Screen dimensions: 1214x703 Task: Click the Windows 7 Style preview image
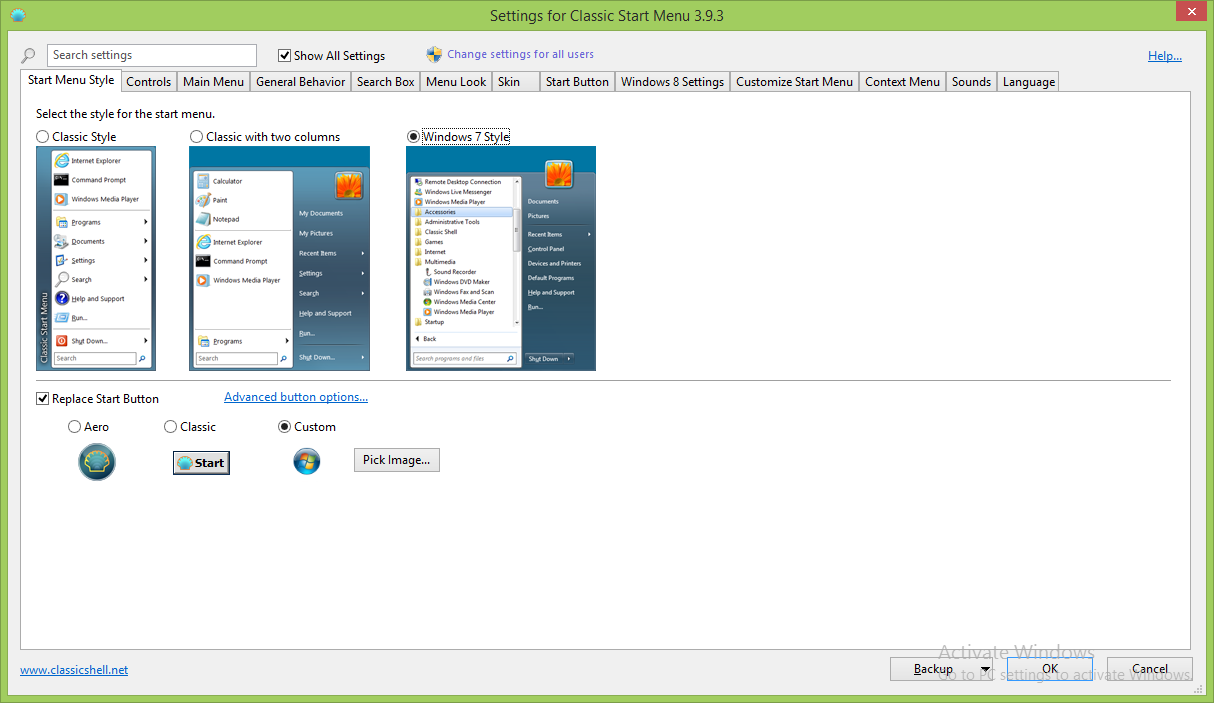pyautogui.click(x=500, y=258)
